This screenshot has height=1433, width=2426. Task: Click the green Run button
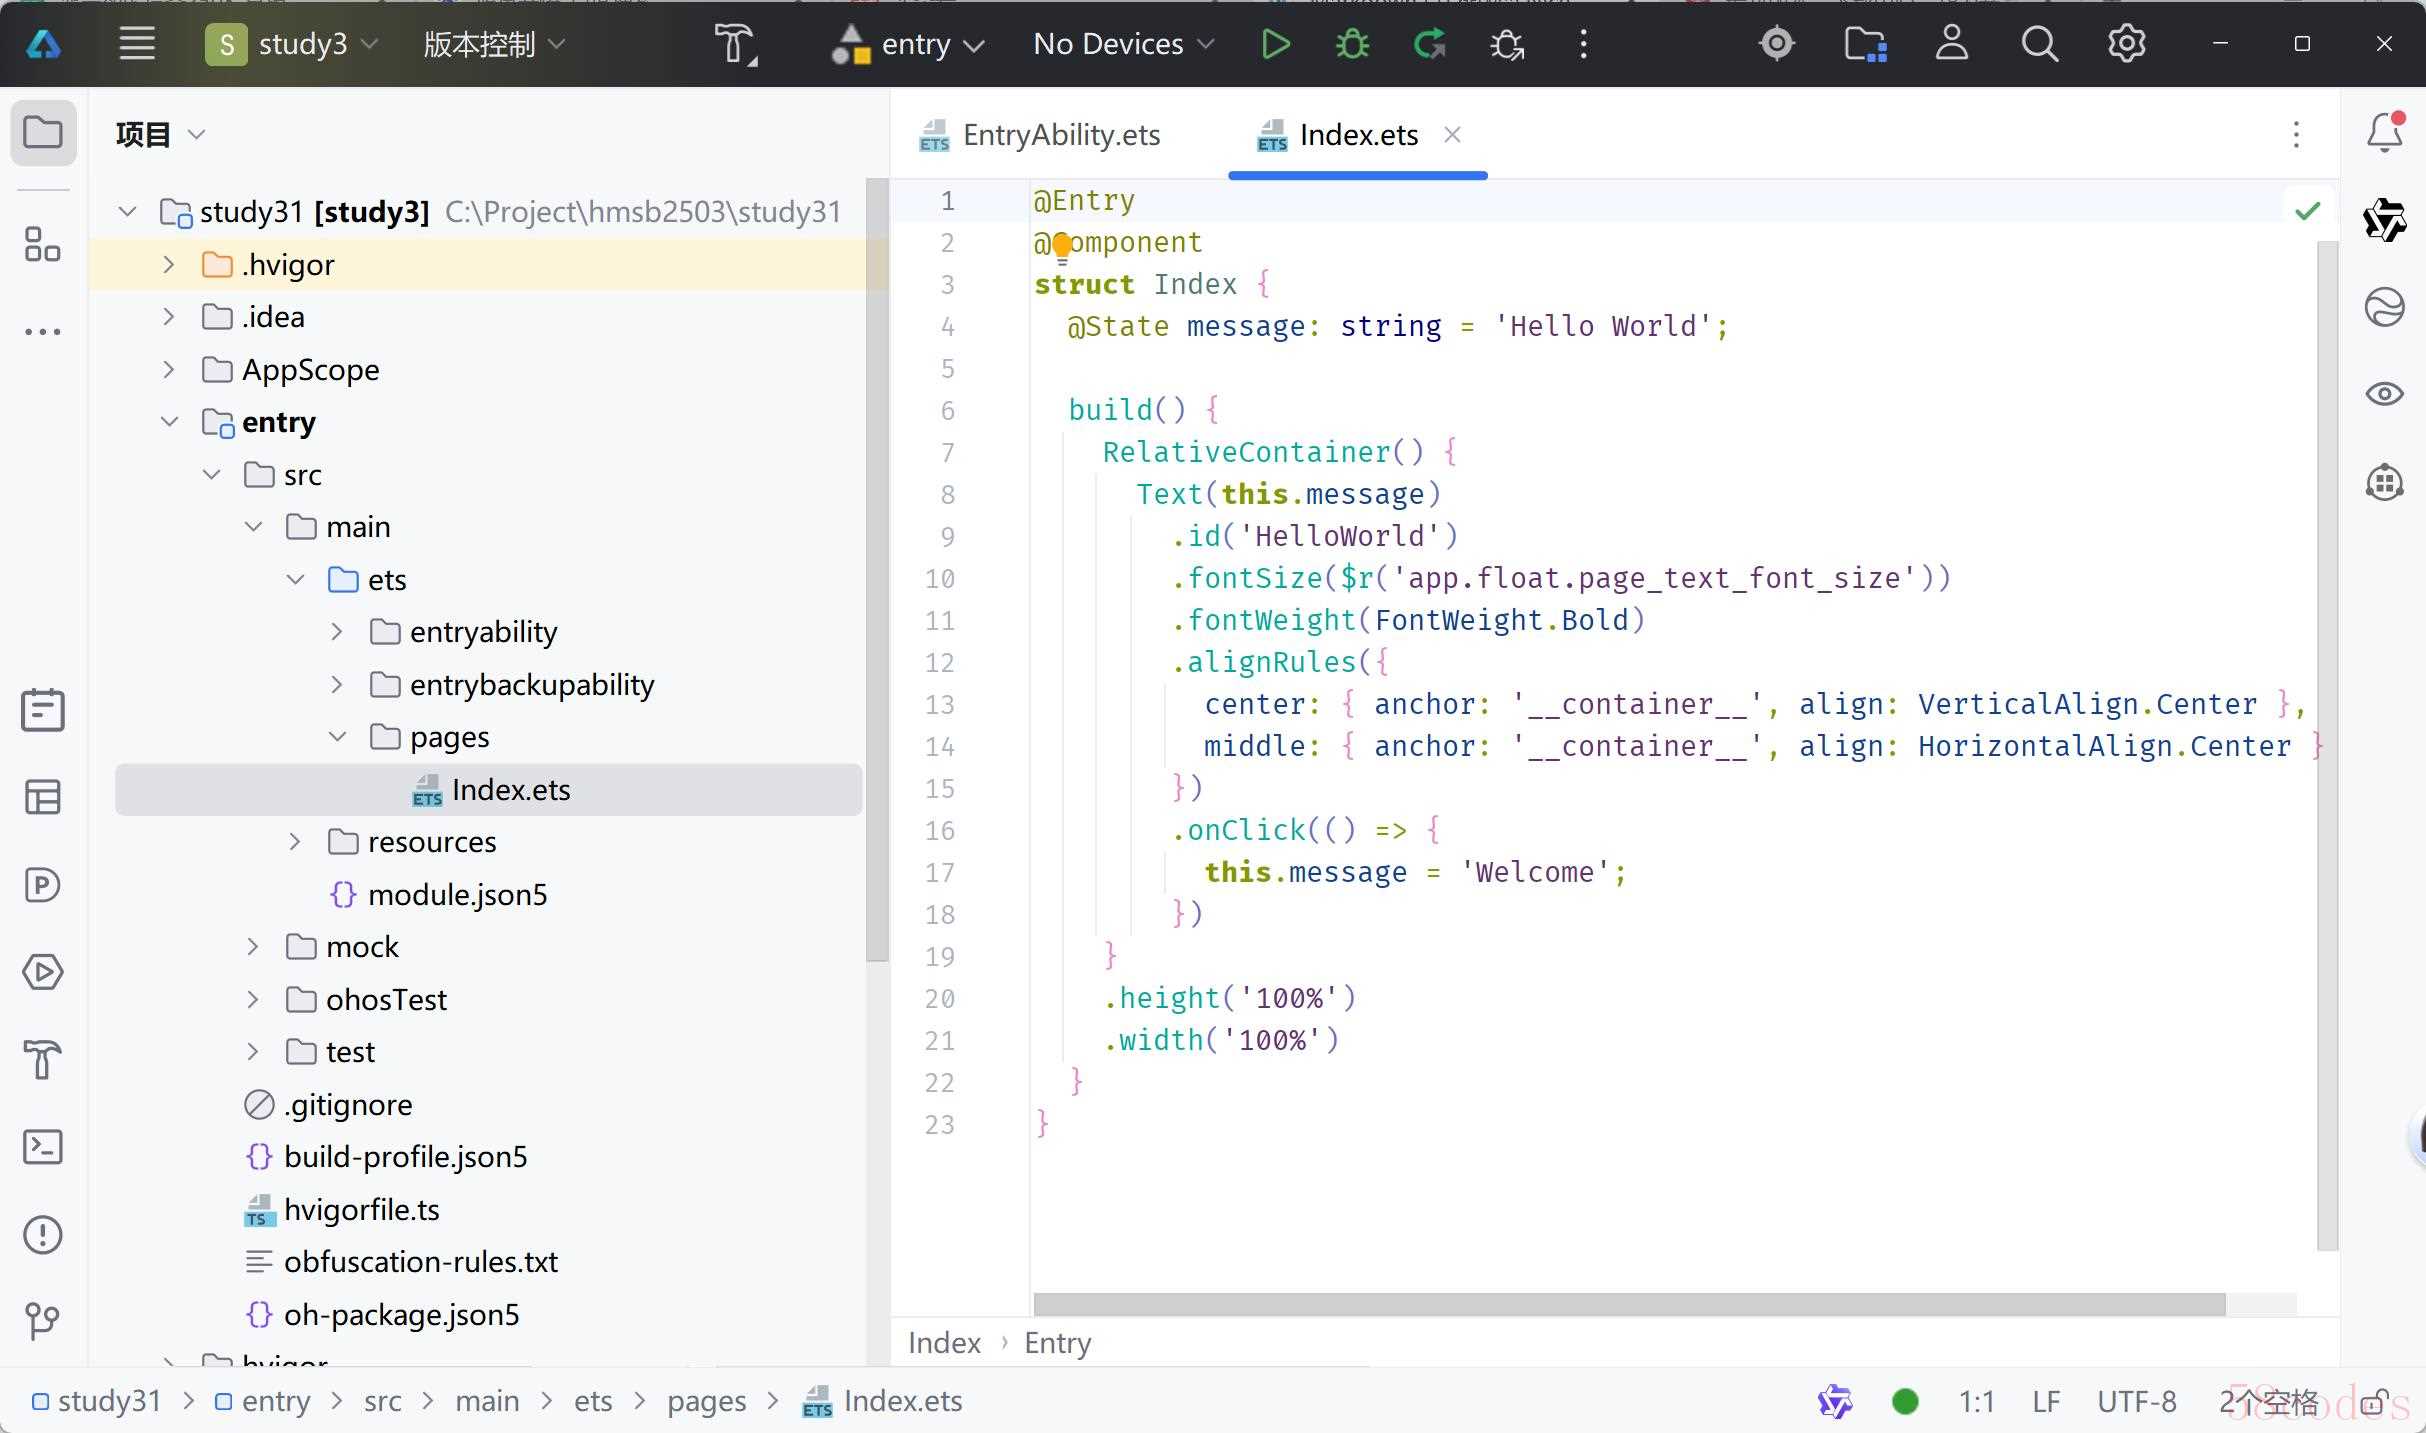pos(1275,44)
